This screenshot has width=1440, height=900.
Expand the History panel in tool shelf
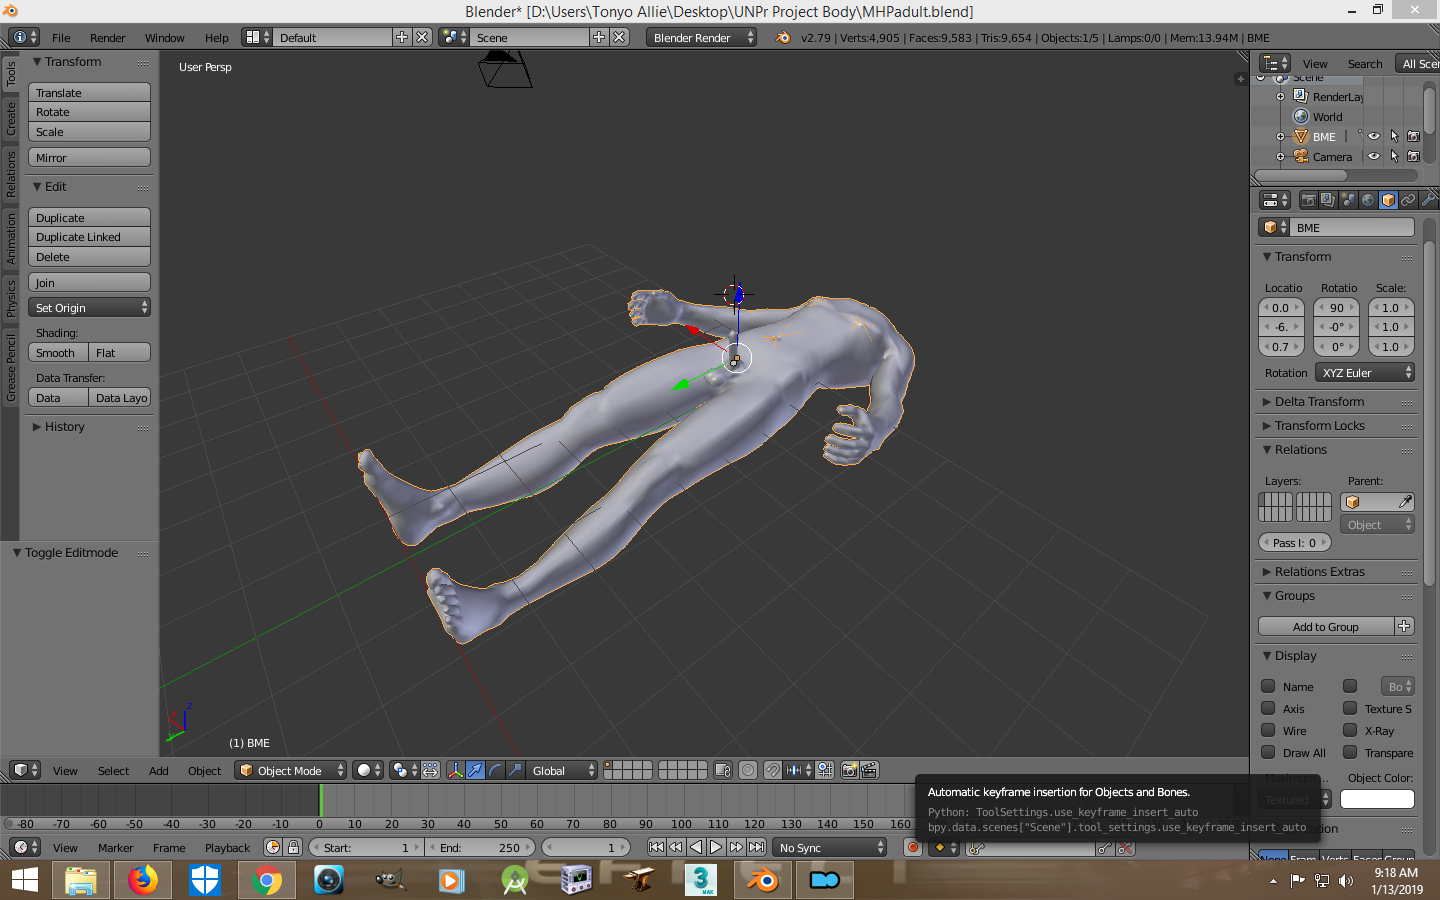pos(64,427)
